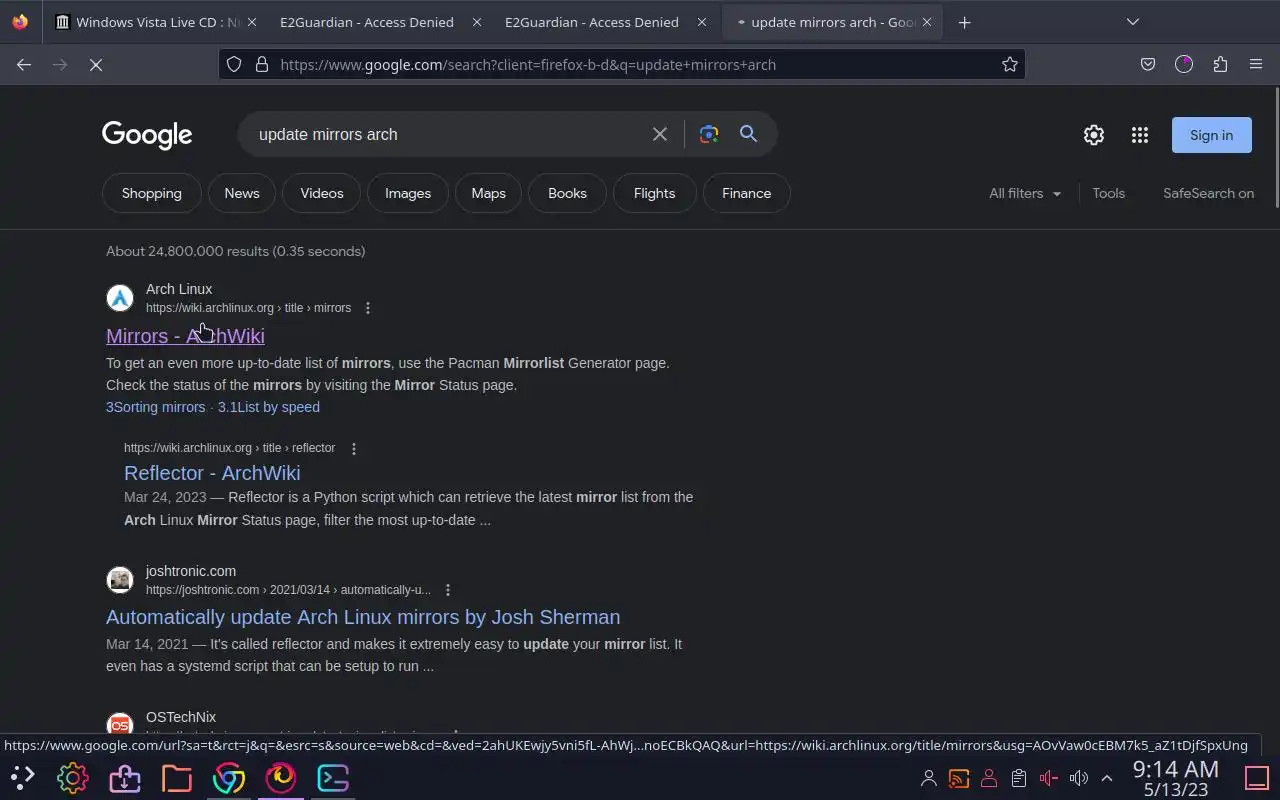Open the list all tabs dropdown
Viewport: 1280px width, 800px height.
tap(1132, 22)
